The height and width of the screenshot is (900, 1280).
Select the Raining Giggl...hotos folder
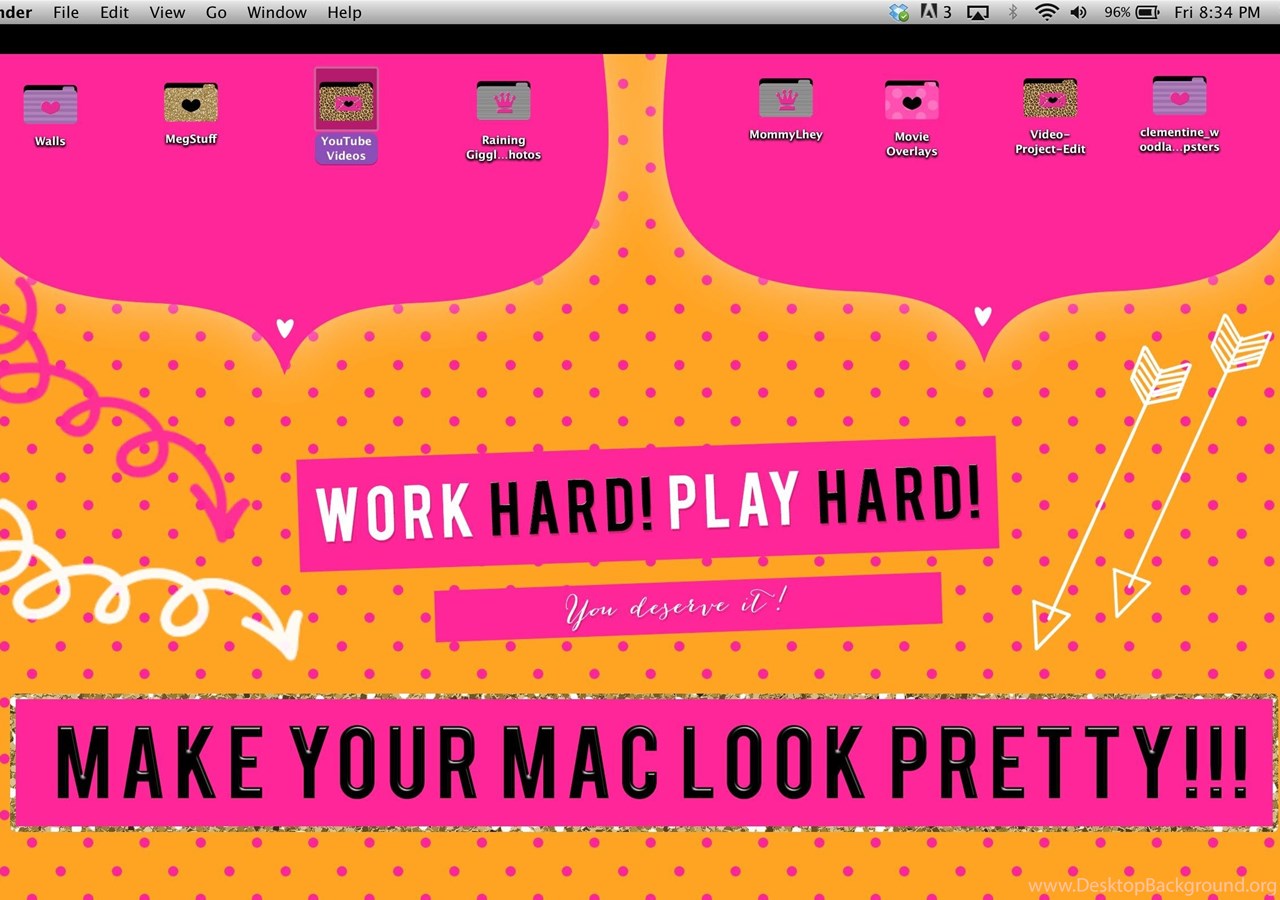tap(503, 102)
